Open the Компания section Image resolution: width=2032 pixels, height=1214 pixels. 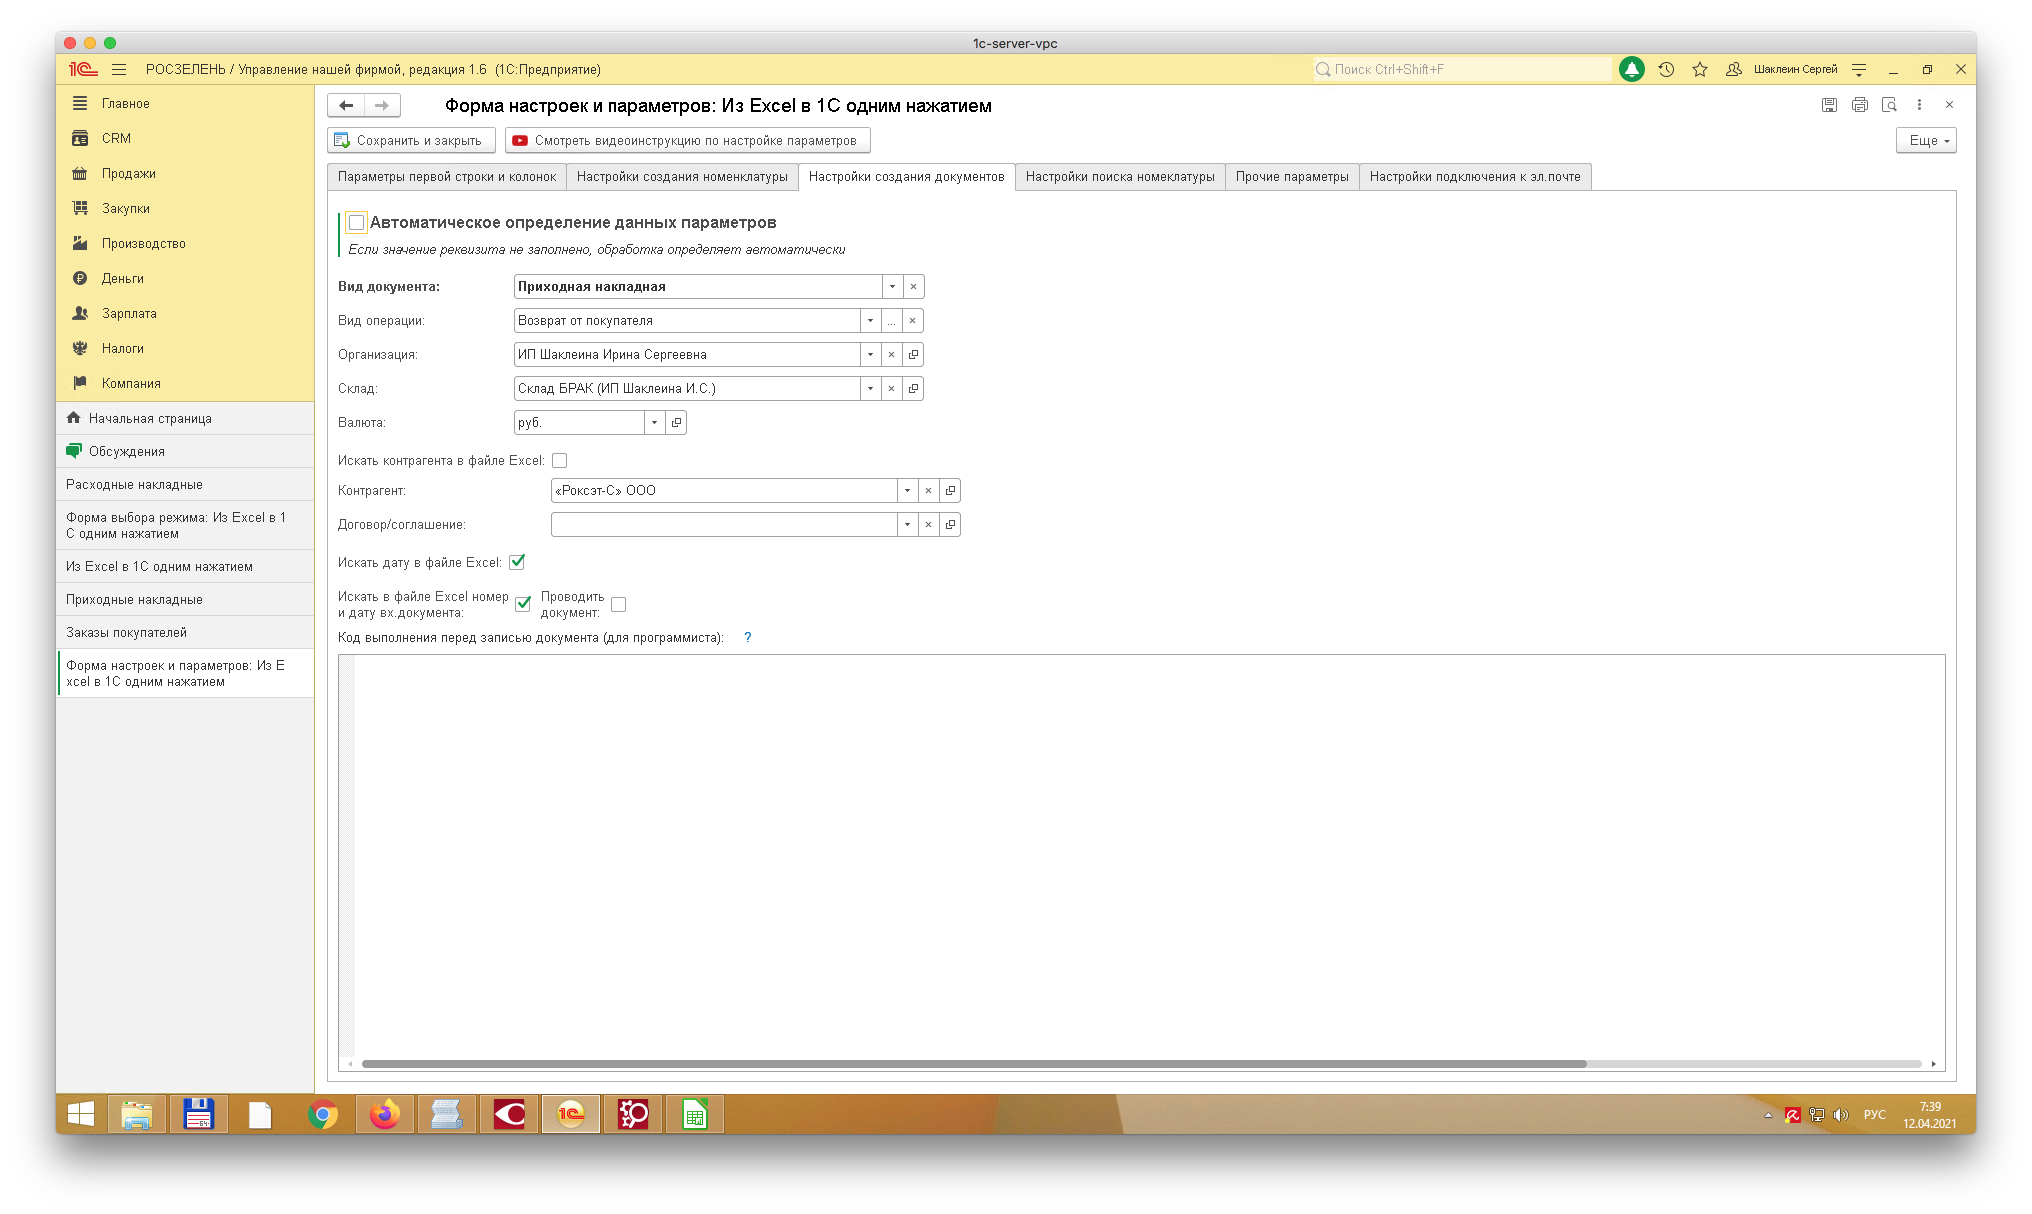(x=131, y=383)
